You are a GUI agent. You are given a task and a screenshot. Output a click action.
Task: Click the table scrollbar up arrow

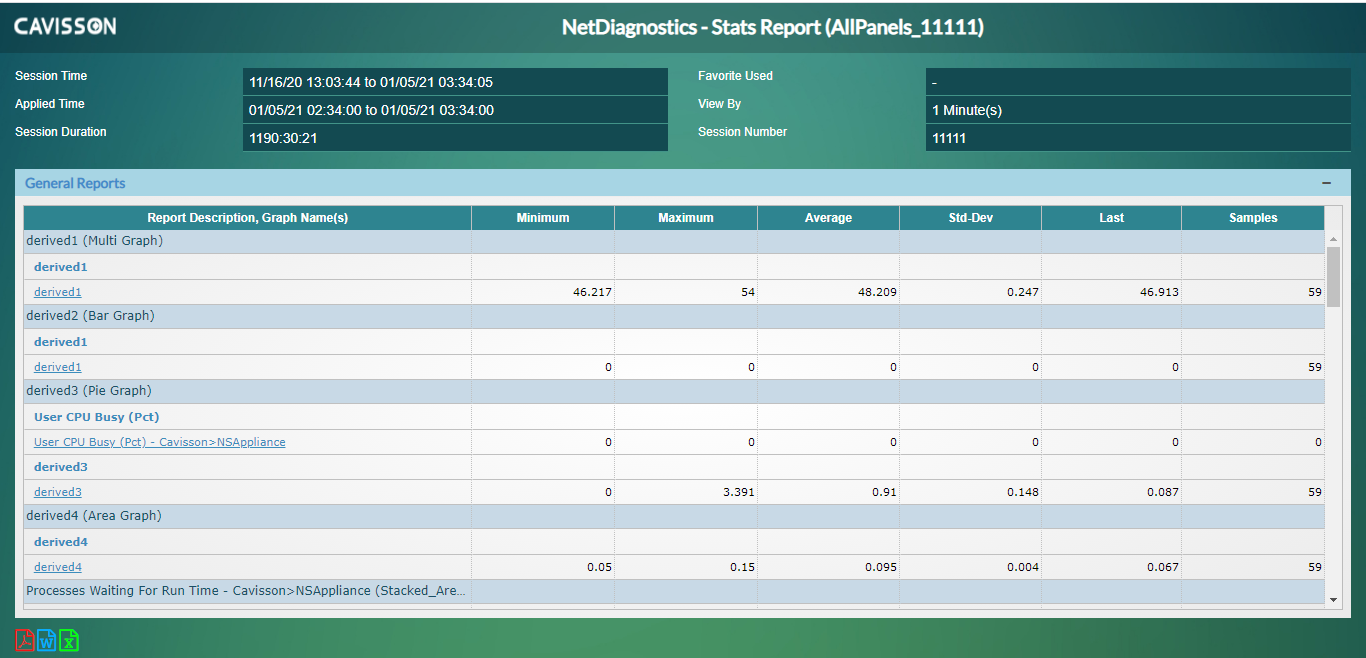1333,239
